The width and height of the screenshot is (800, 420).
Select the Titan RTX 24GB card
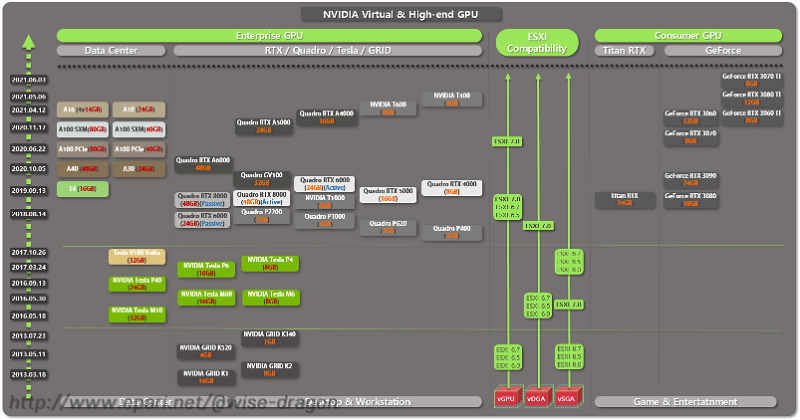[624, 200]
